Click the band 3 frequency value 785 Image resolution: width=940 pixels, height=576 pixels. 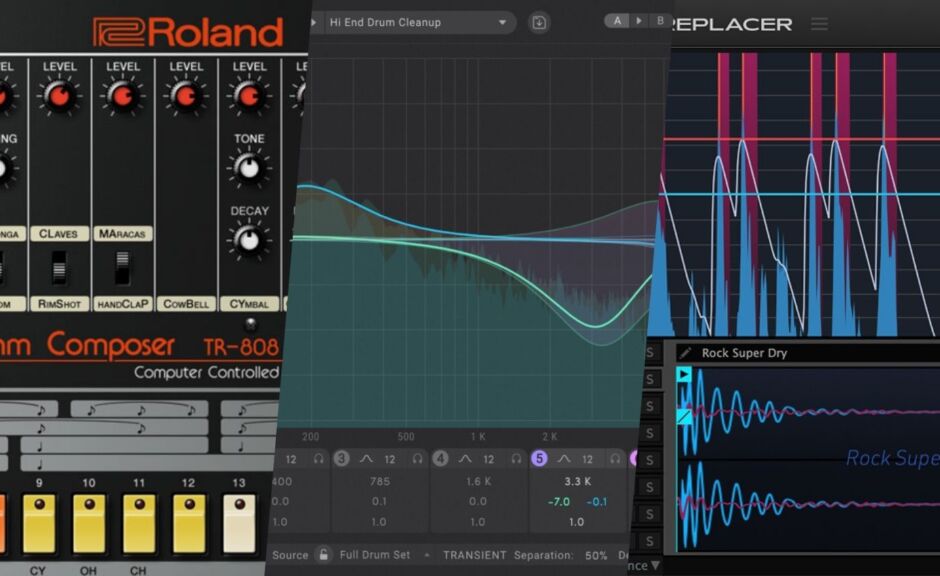click(x=379, y=481)
